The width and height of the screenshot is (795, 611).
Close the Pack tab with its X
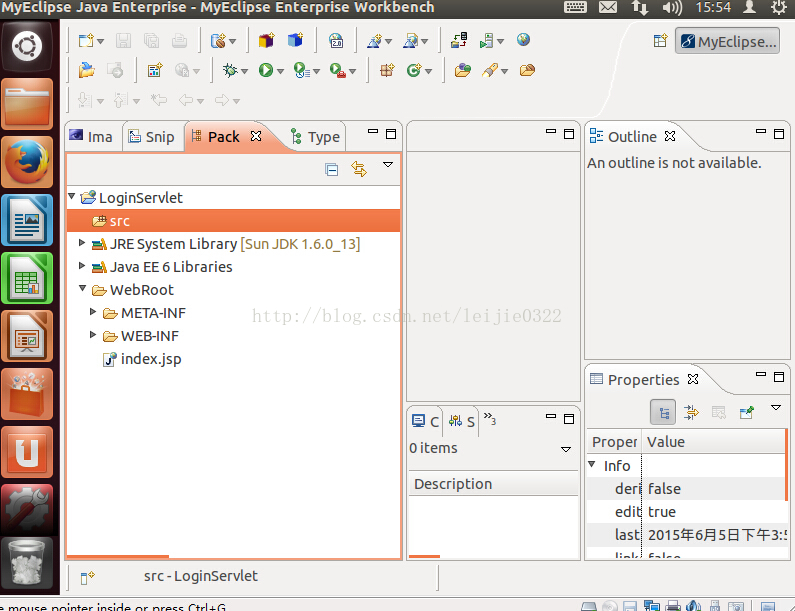click(x=256, y=136)
